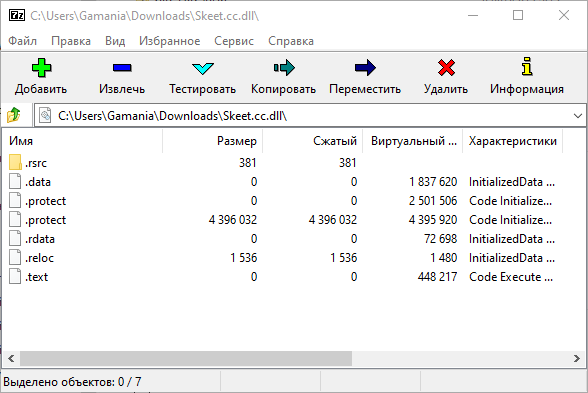Click the size 381 of .rsrc
This screenshot has height=393, width=588.
[x=248, y=163]
